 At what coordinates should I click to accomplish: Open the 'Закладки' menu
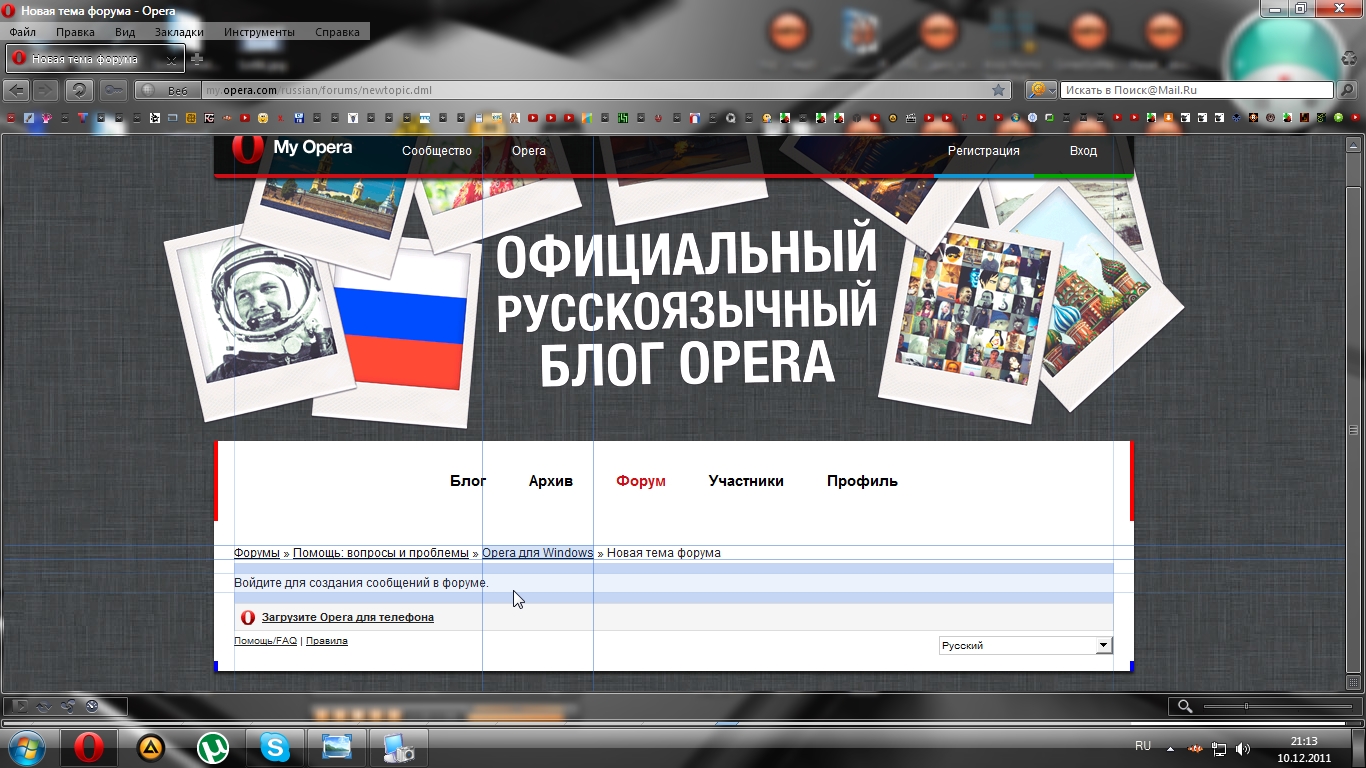coord(179,32)
